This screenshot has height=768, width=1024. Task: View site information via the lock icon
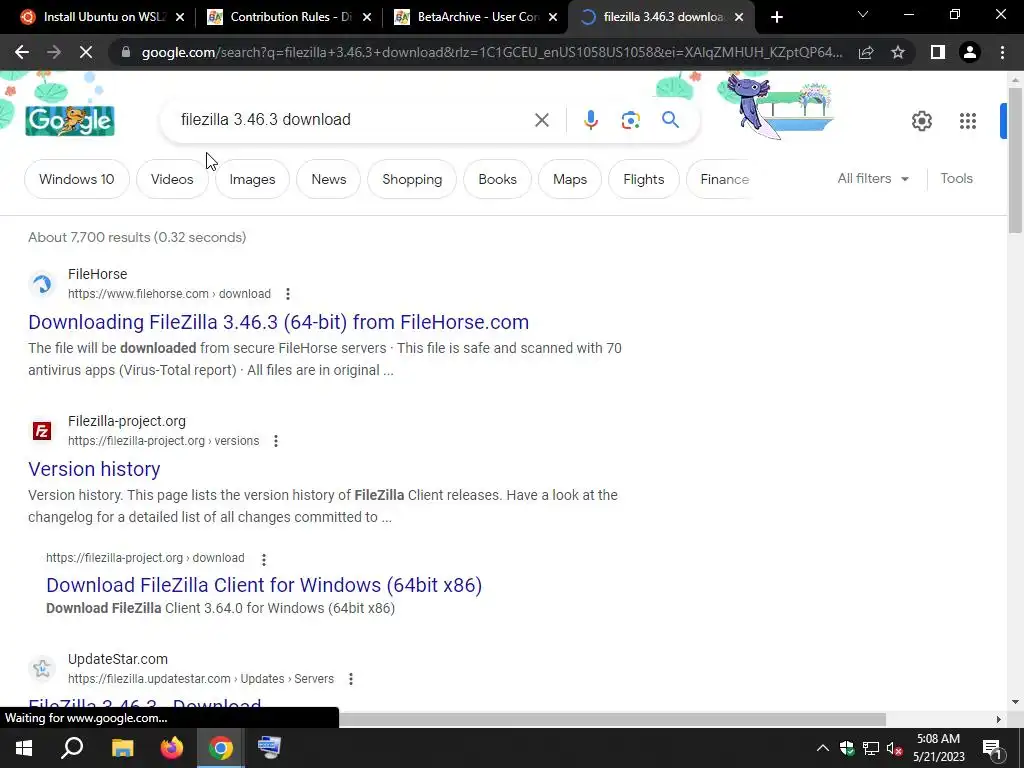(x=126, y=52)
